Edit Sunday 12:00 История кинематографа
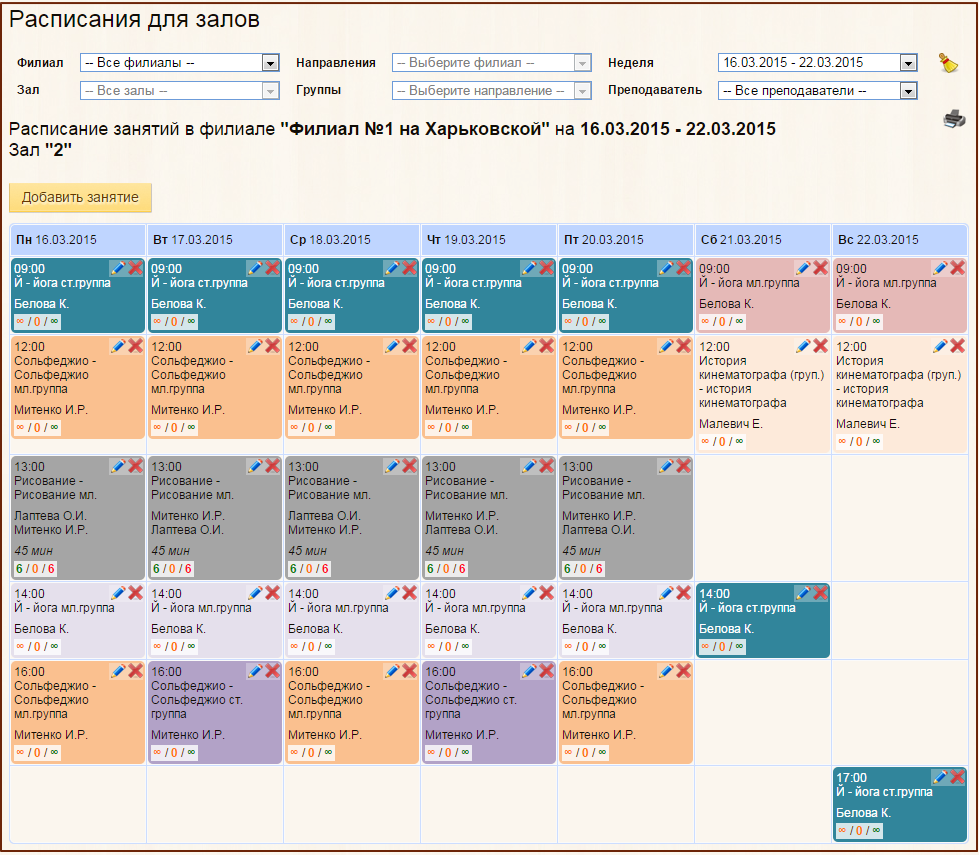Screen dimensions: 979x855 tap(940, 346)
